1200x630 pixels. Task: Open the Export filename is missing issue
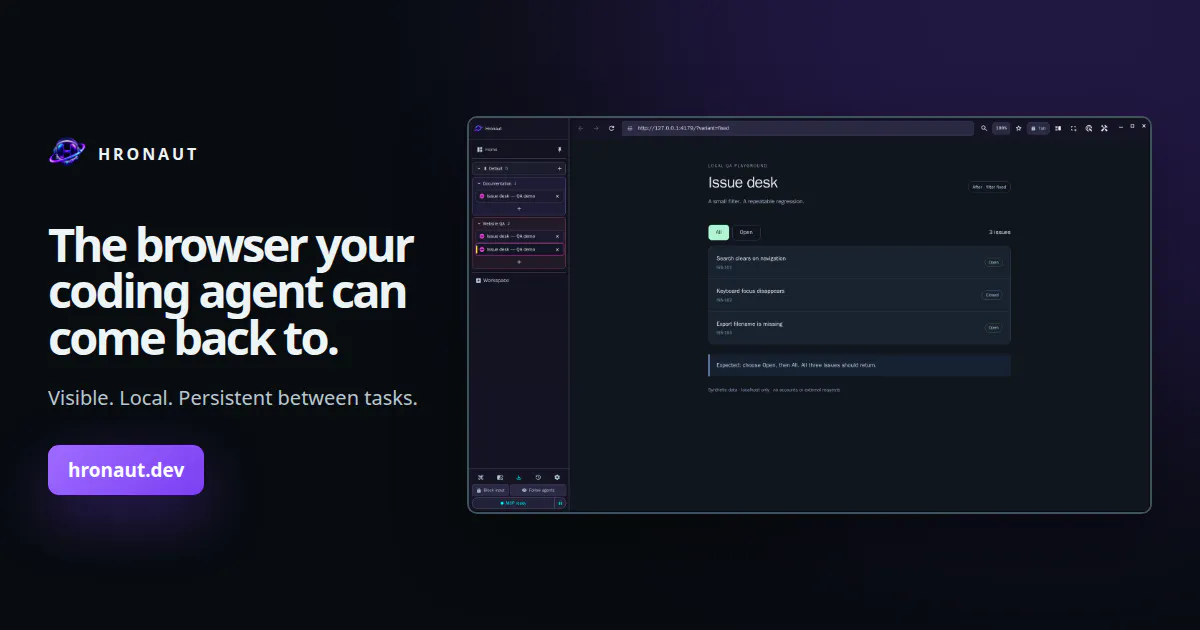859,327
